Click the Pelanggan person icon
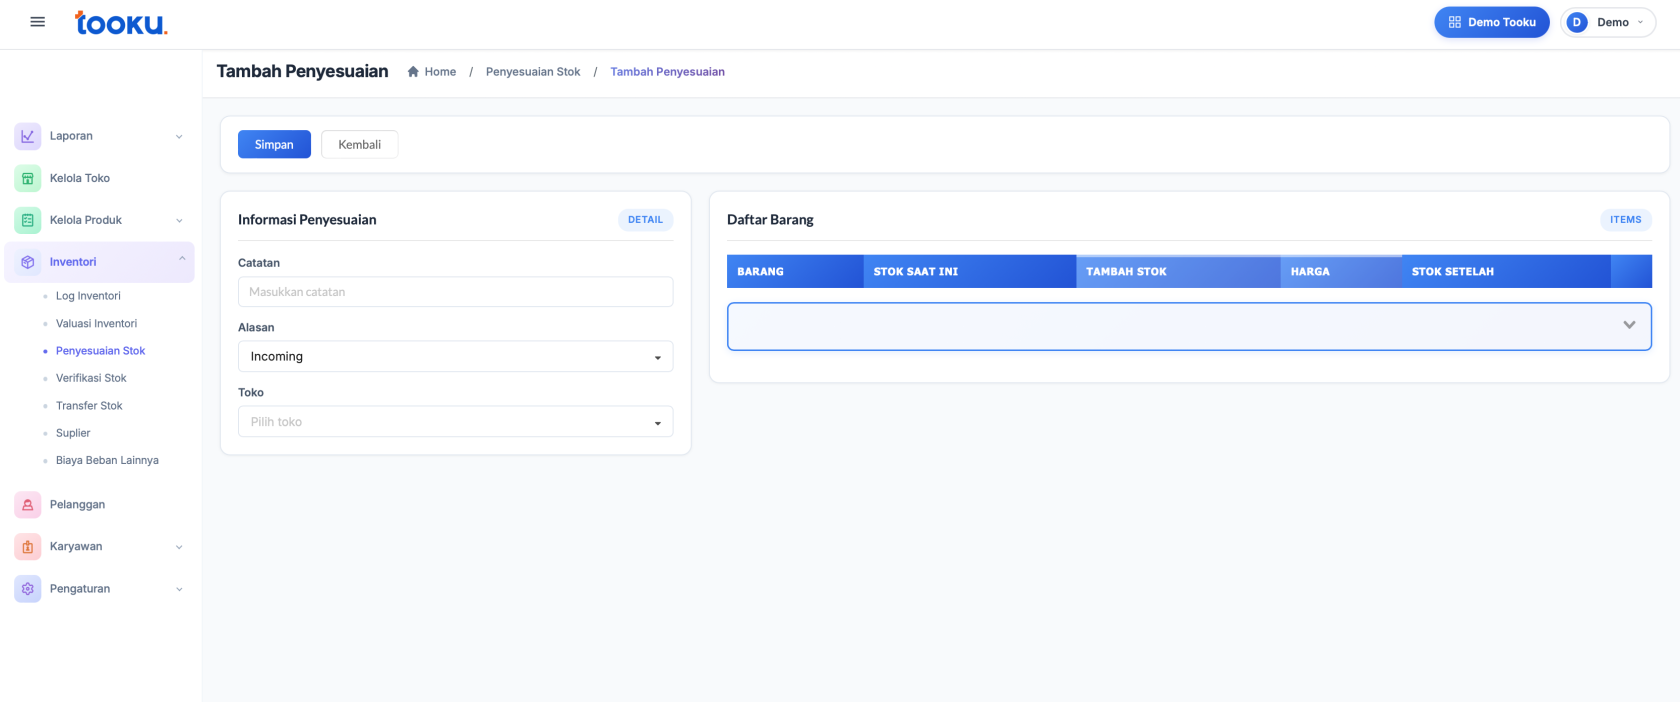The width and height of the screenshot is (1680, 702). pyautogui.click(x=28, y=505)
